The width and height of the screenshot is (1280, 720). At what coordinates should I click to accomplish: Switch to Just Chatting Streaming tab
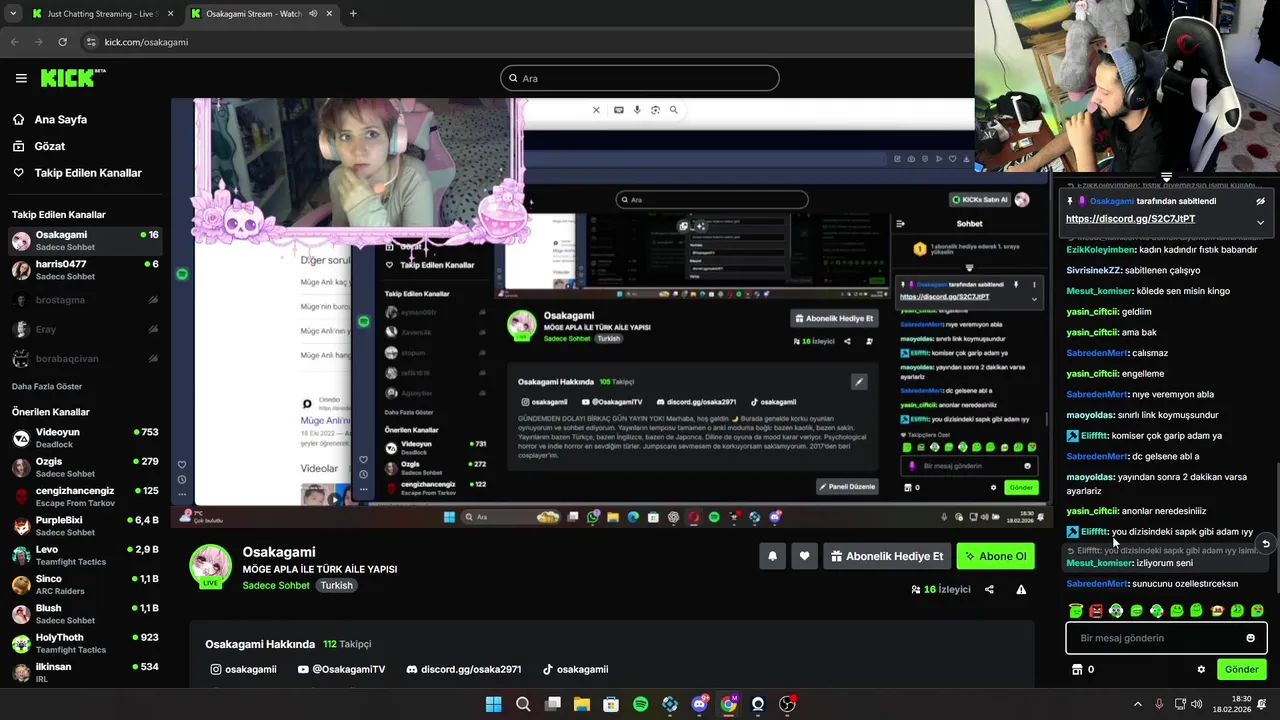coord(100,14)
